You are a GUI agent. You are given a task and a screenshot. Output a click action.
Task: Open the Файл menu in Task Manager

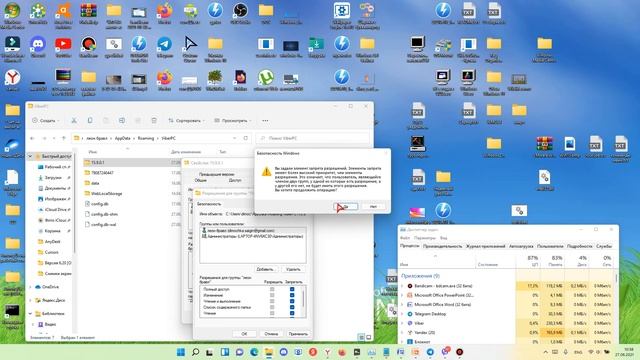[405, 238]
